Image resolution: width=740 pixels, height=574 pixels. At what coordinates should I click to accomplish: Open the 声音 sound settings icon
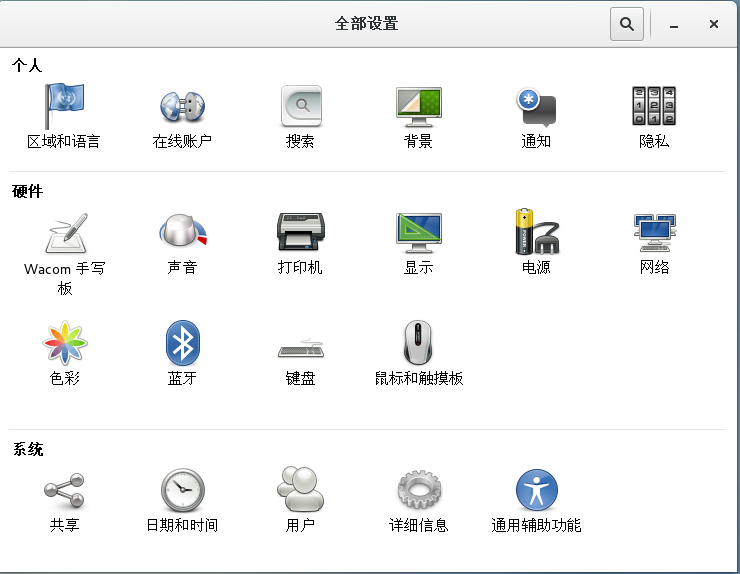(183, 230)
